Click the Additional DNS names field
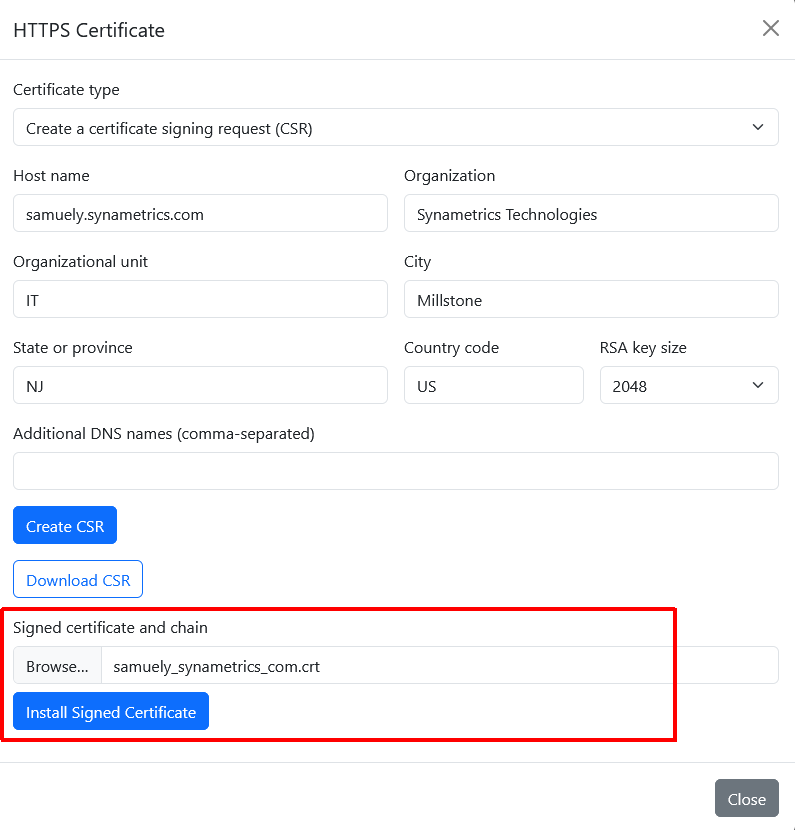This screenshot has height=830, width=795. (396, 471)
